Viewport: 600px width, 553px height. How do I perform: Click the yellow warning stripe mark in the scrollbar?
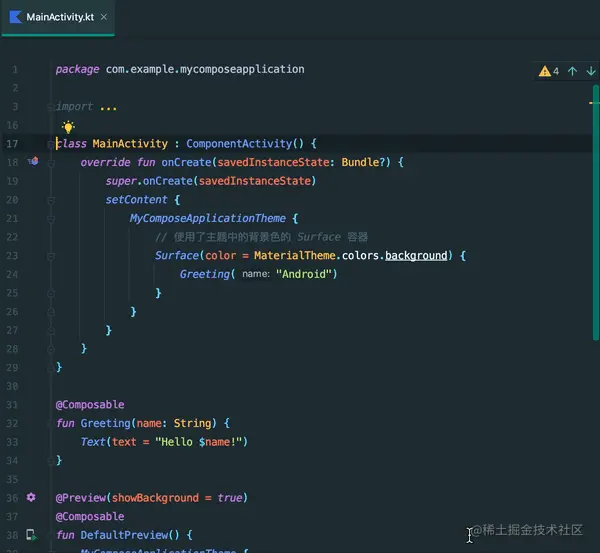pyautogui.click(x=591, y=103)
